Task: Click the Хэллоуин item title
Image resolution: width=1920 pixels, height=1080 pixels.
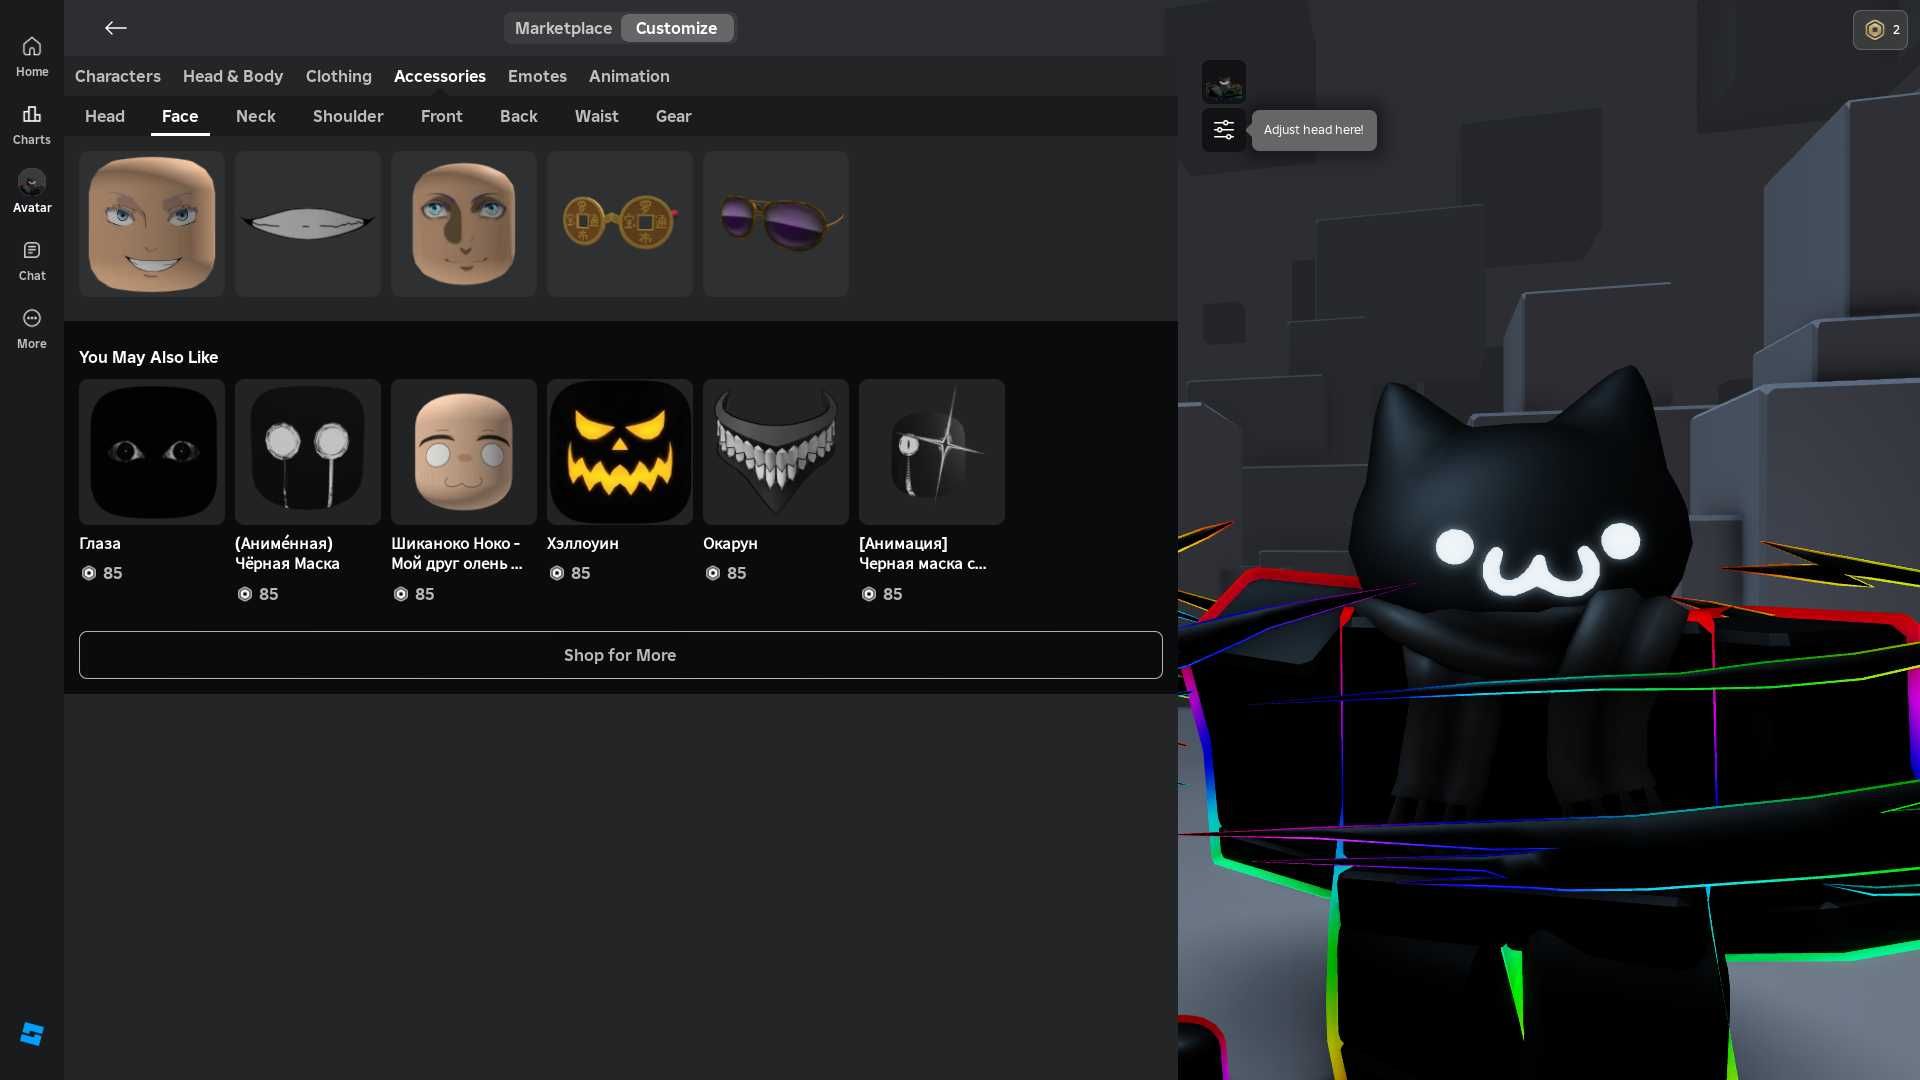Action: (583, 543)
